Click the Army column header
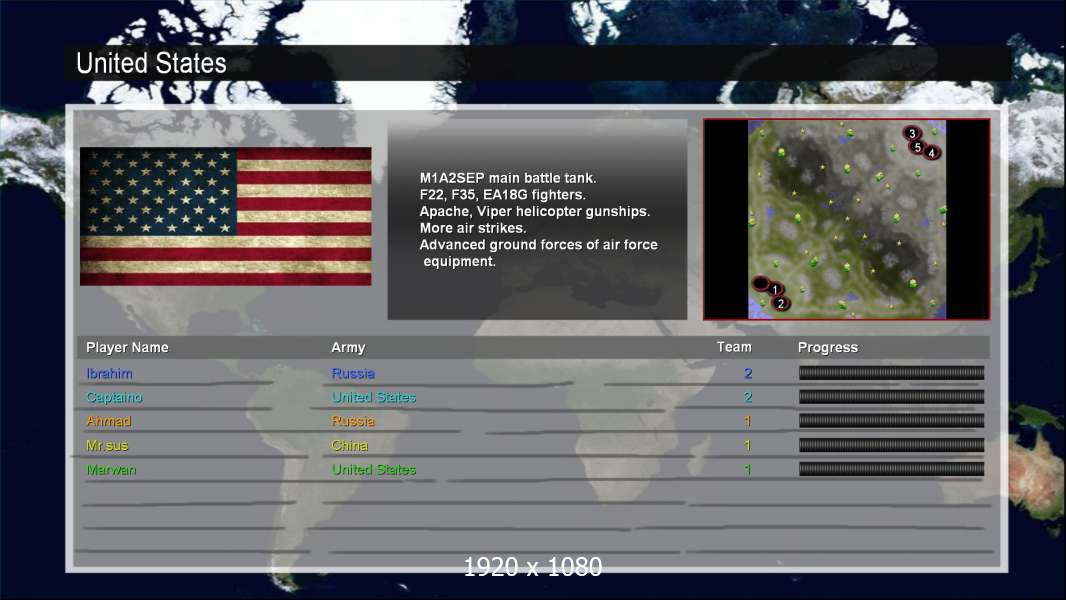1066x600 pixels. pyautogui.click(x=348, y=347)
